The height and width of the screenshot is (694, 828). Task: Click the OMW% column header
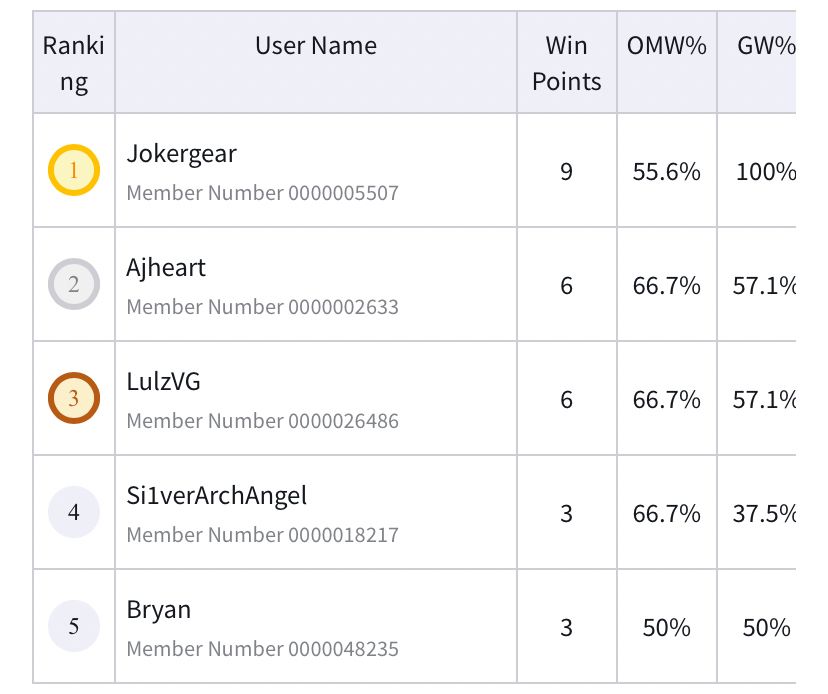[666, 45]
